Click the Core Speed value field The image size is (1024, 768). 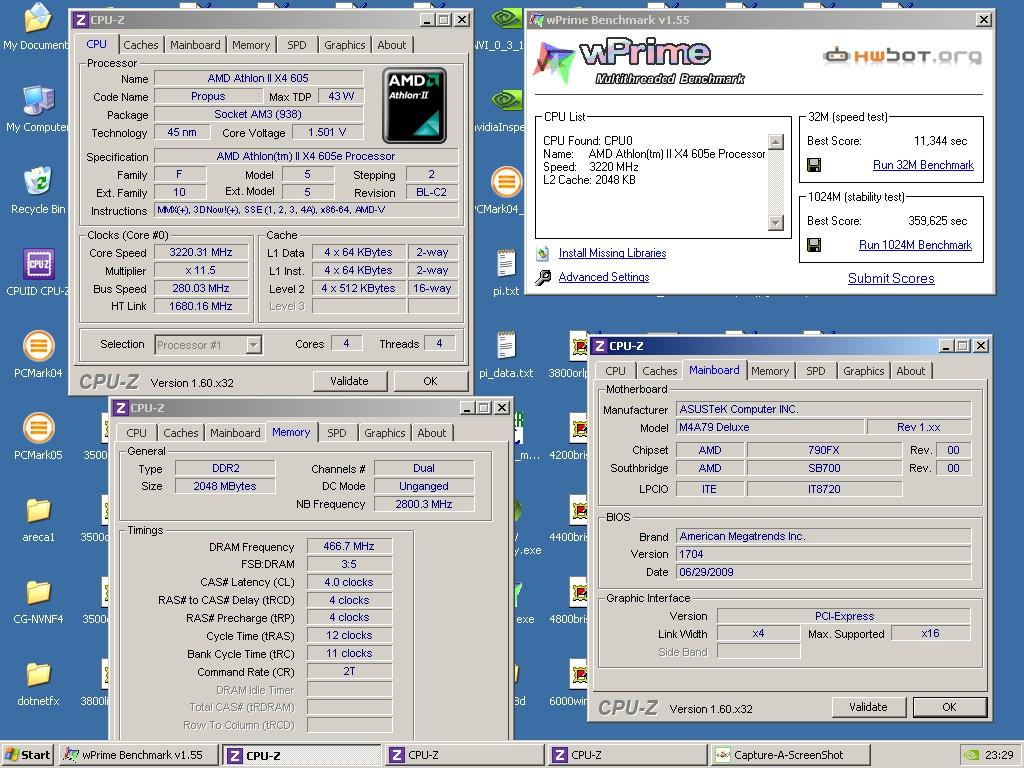coord(200,253)
